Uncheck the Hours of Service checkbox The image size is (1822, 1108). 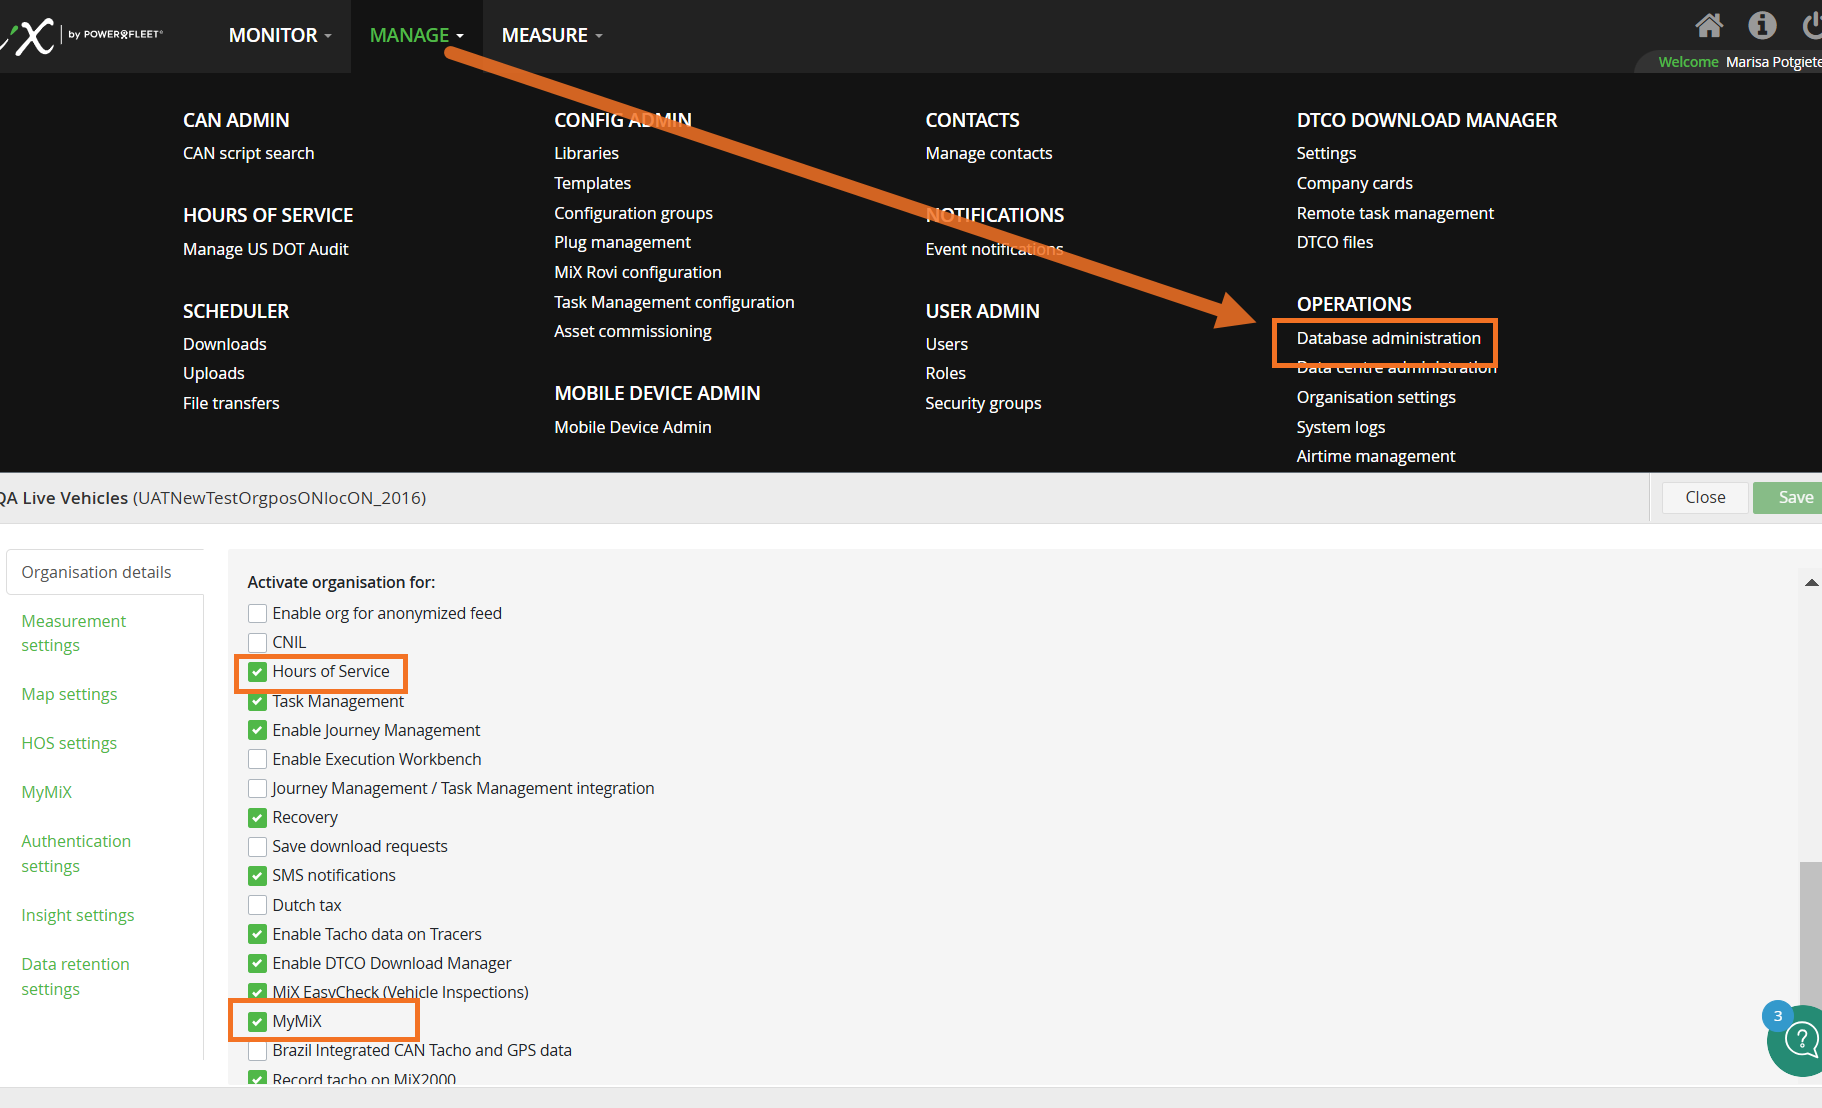pyautogui.click(x=257, y=671)
